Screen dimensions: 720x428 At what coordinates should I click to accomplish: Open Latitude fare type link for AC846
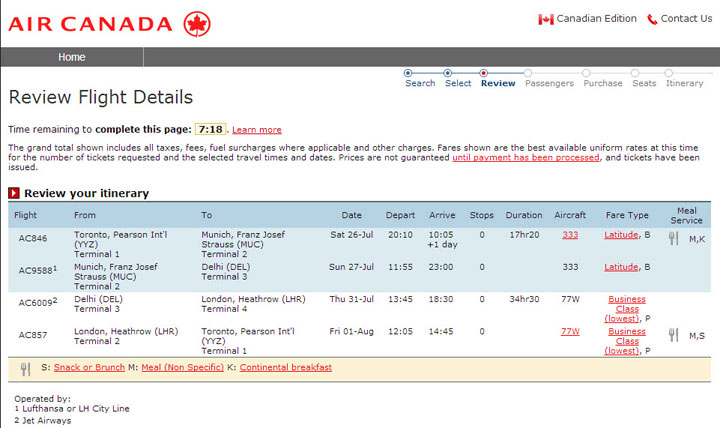621,235
